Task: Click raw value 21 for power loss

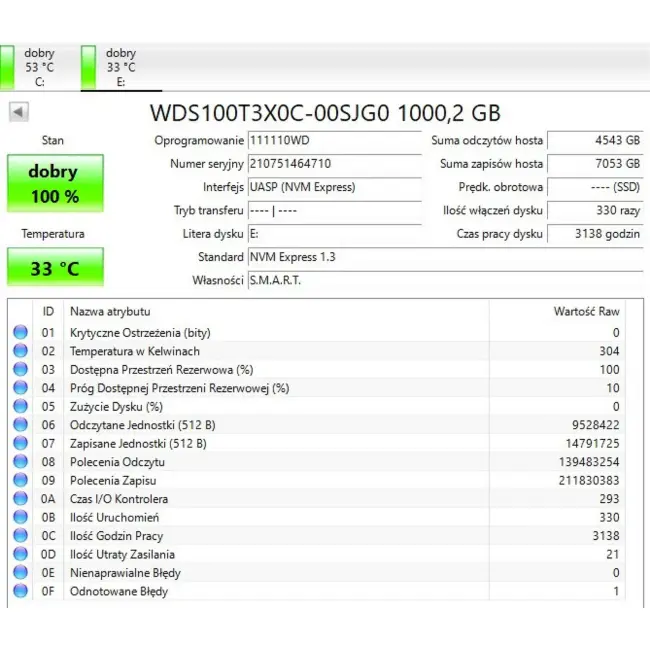Action: pos(613,554)
